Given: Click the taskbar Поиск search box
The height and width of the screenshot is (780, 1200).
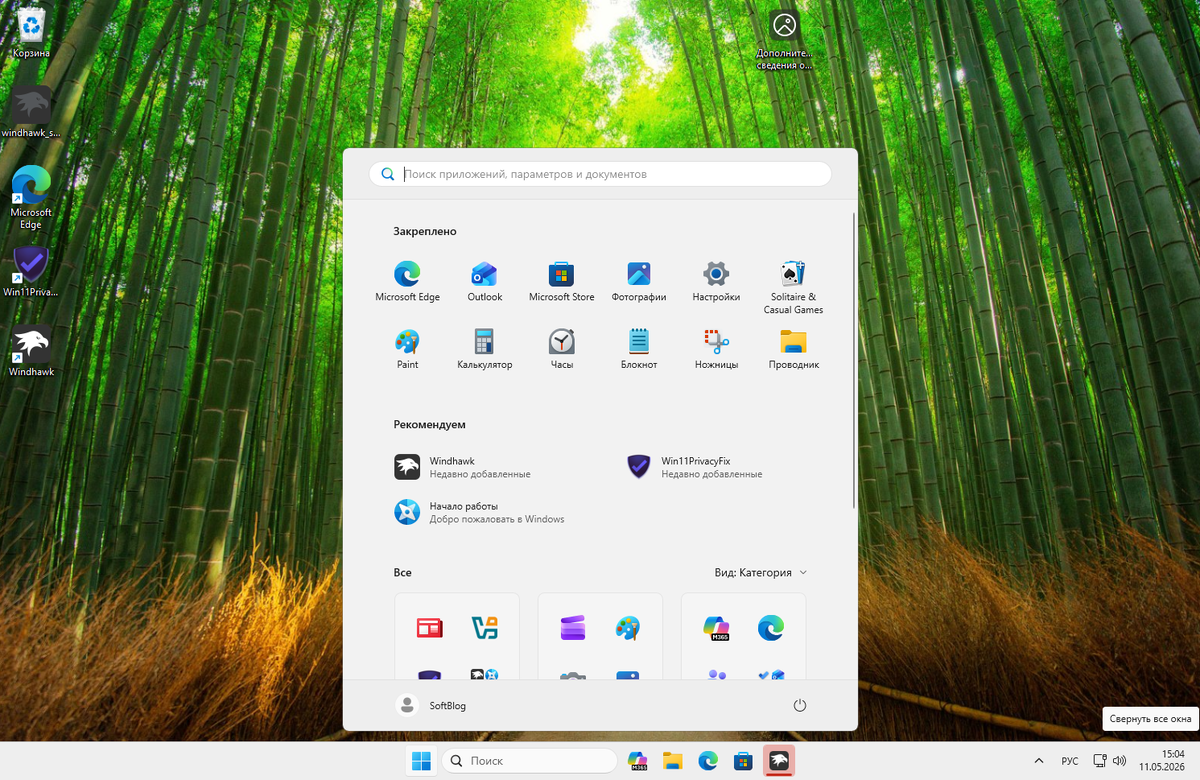Looking at the screenshot, I should (x=529, y=761).
